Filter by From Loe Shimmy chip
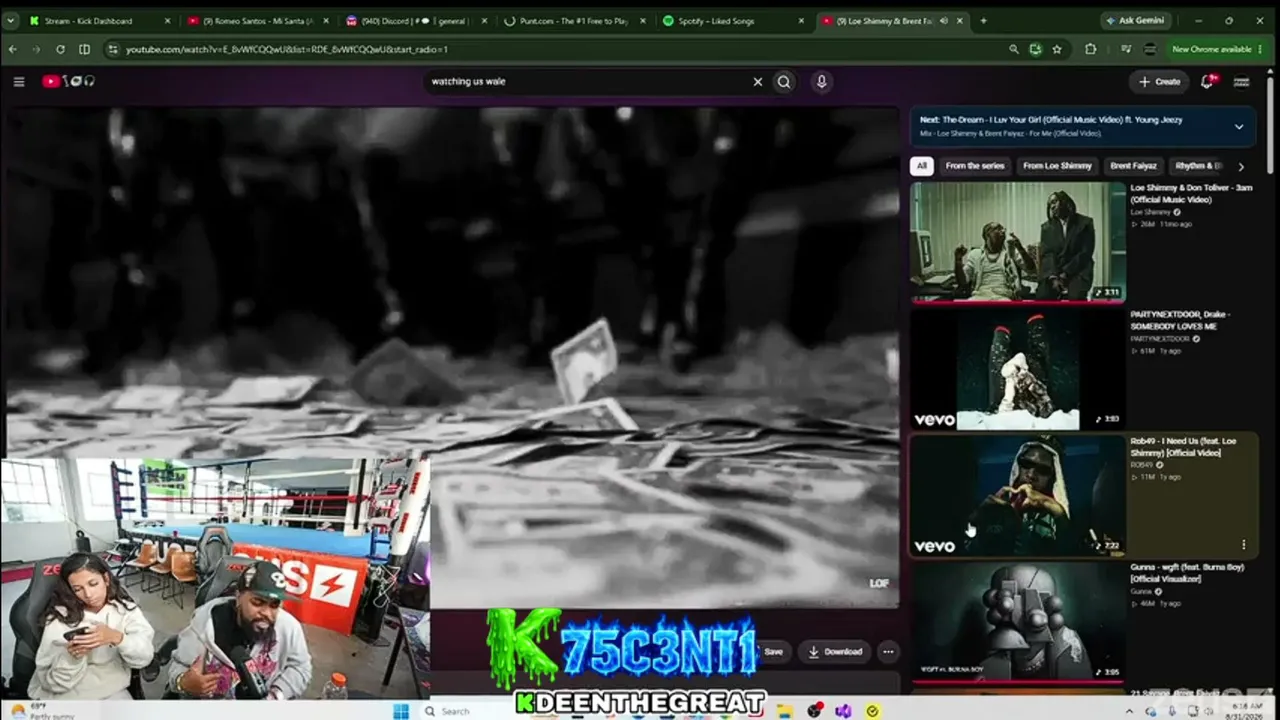1280x720 pixels. tap(1057, 166)
